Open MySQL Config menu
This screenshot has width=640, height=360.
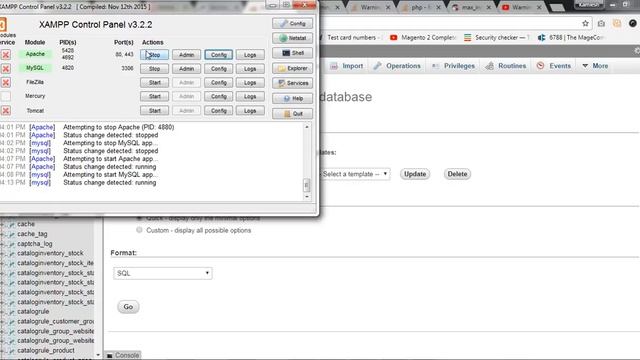tap(218, 69)
